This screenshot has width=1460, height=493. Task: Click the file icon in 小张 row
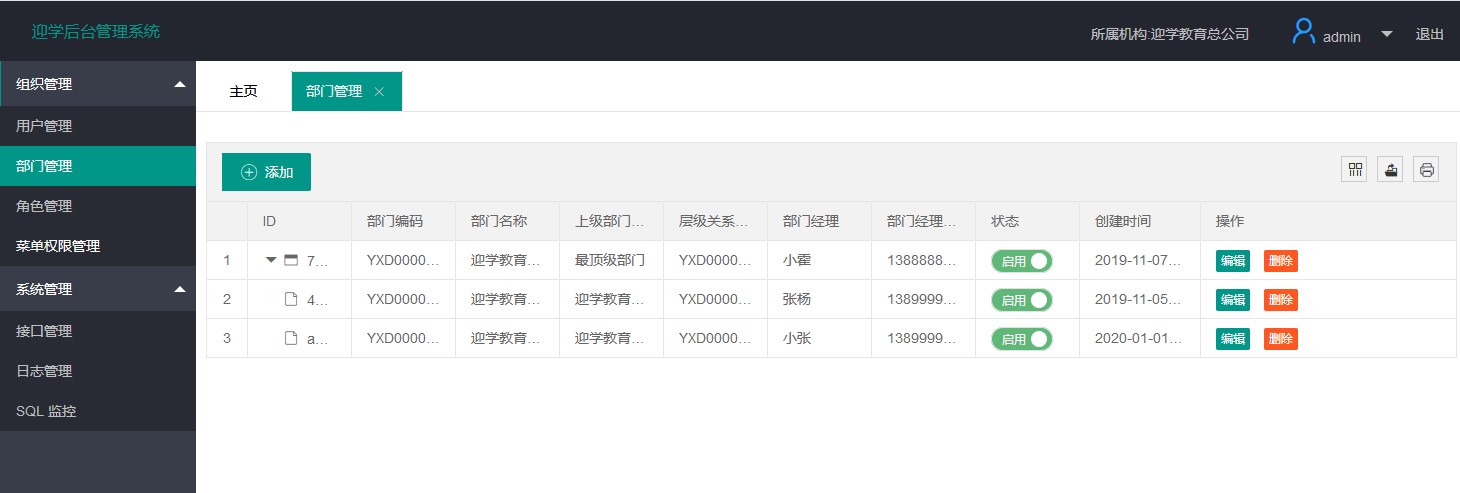pyautogui.click(x=291, y=338)
